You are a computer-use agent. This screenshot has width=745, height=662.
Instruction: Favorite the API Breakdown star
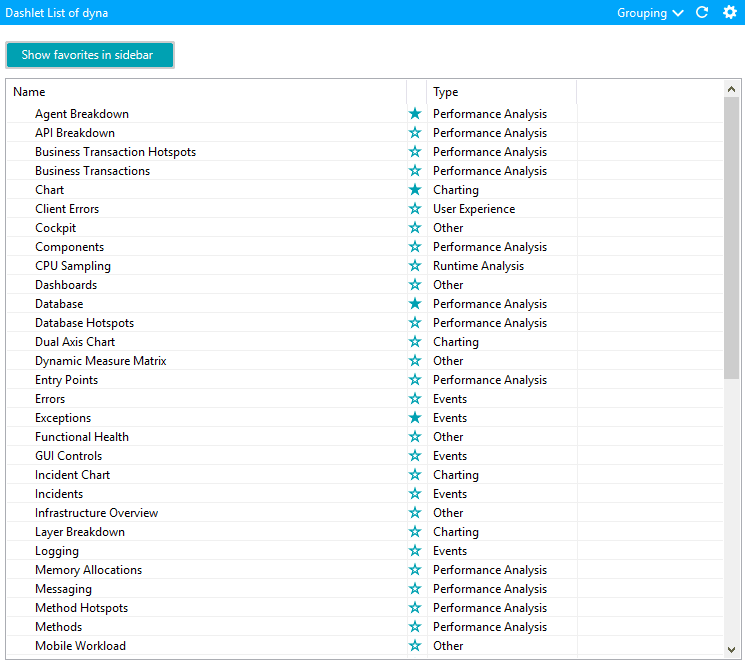pyautogui.click(x=415, y=133)
